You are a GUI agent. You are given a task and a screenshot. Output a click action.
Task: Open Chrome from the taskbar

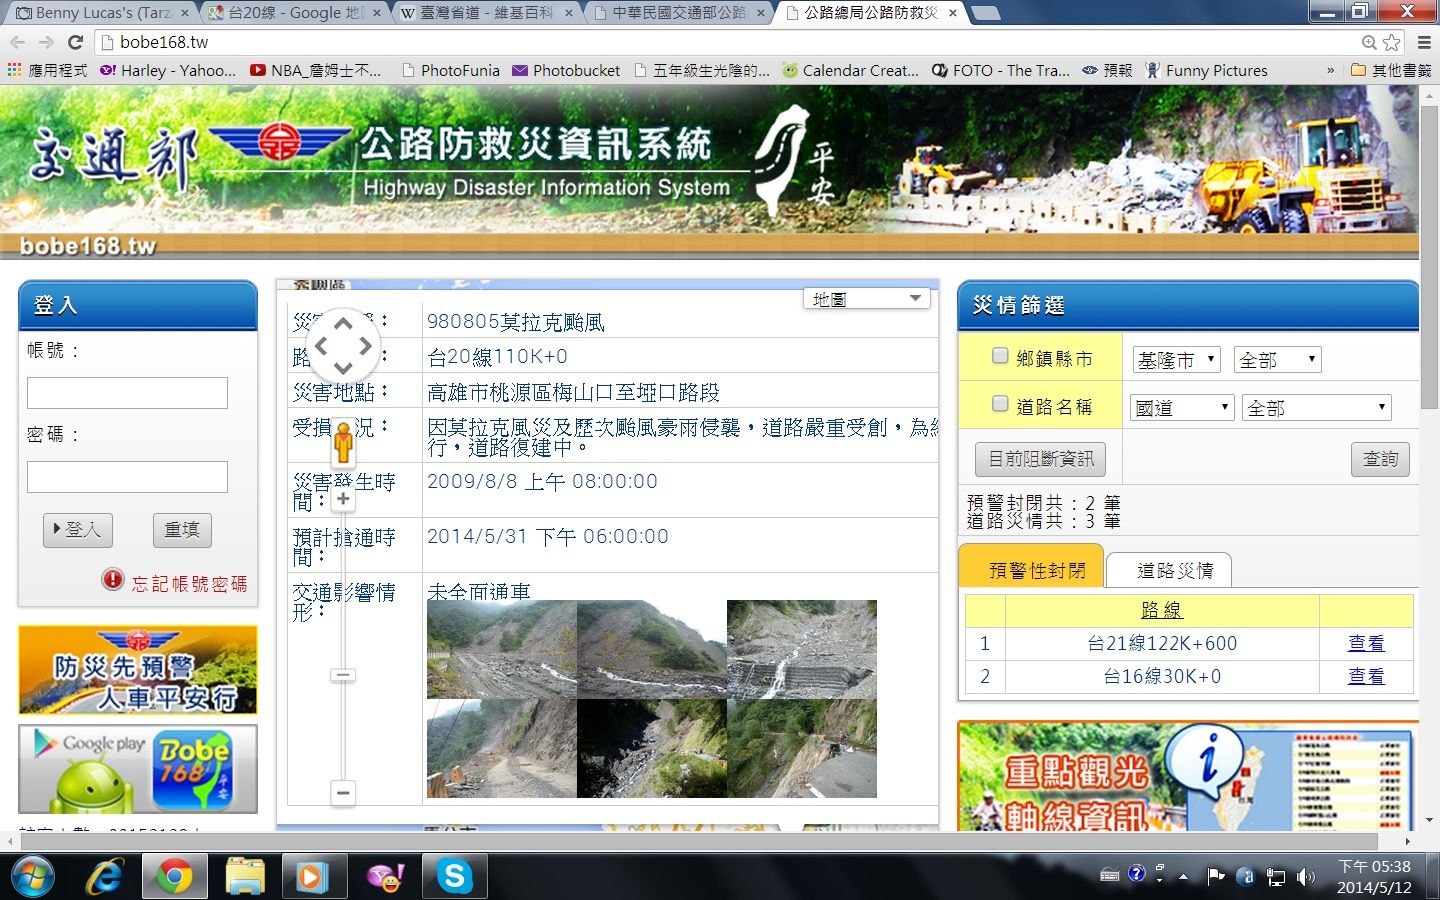[x=174, y=877]
